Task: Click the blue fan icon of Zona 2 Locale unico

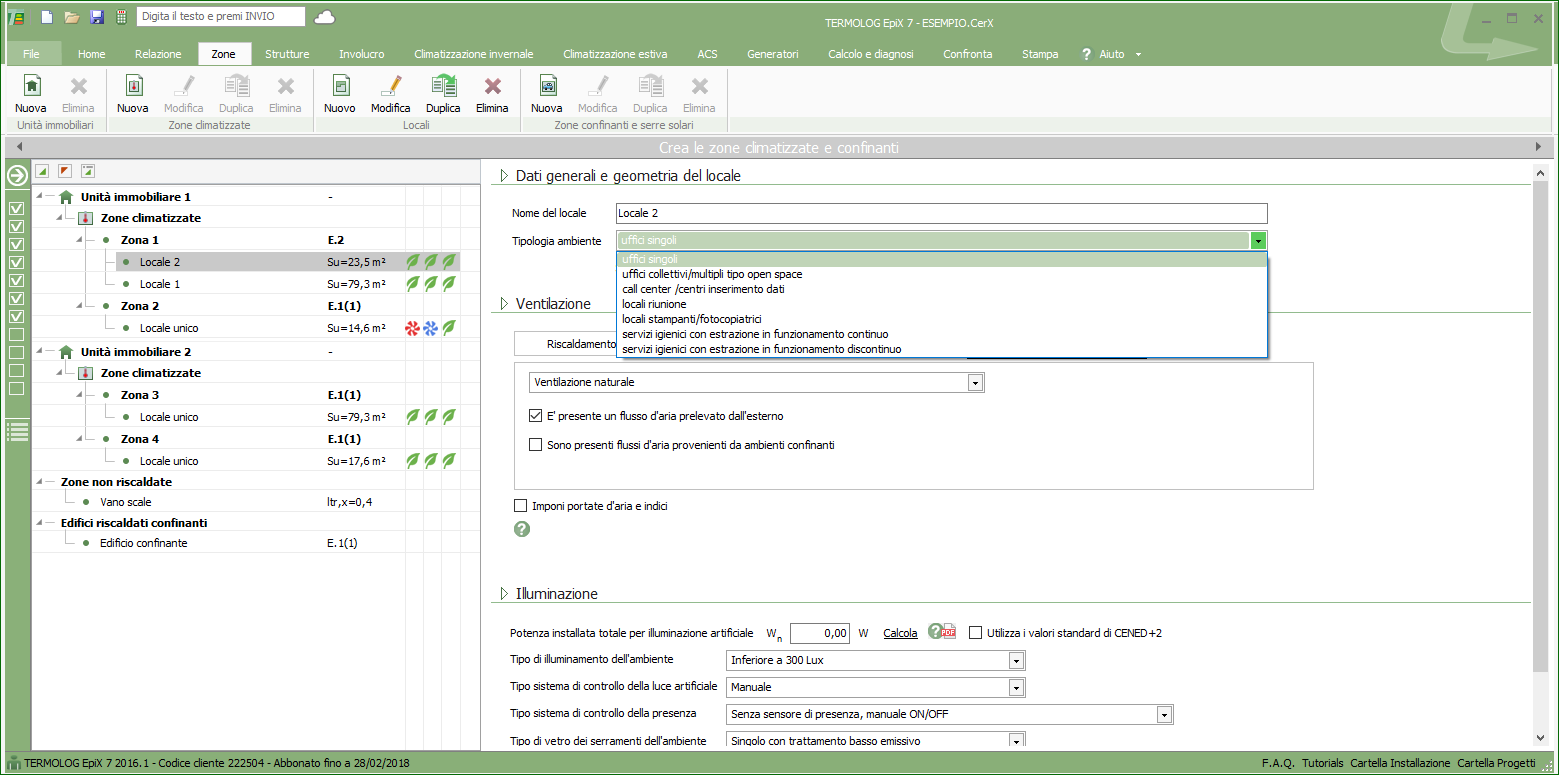Action: point(431,328)
